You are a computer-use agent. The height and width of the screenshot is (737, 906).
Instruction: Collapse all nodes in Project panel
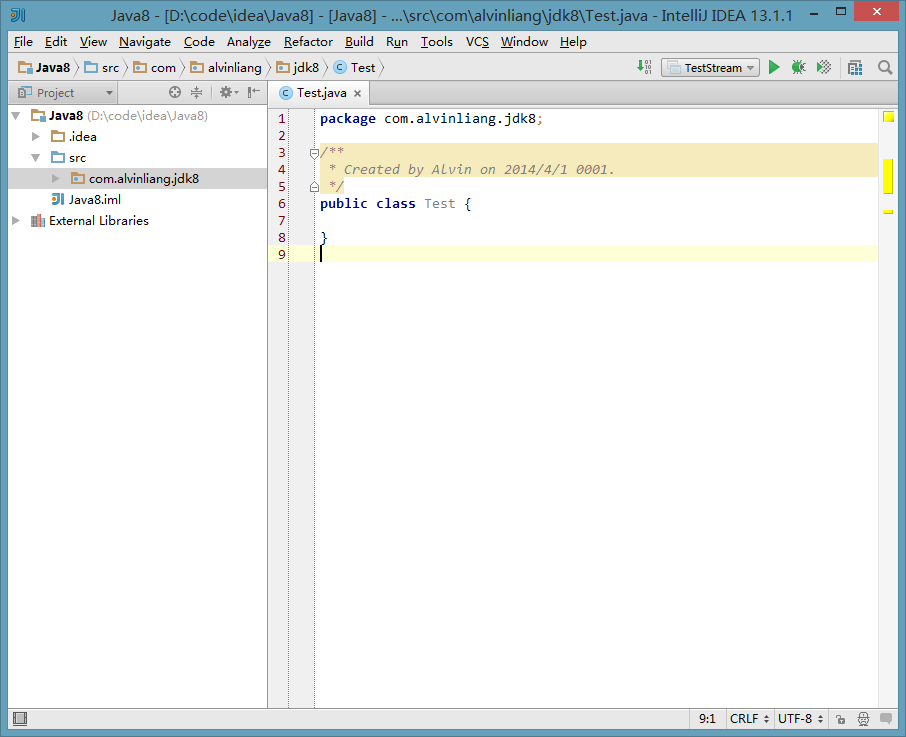197,93
